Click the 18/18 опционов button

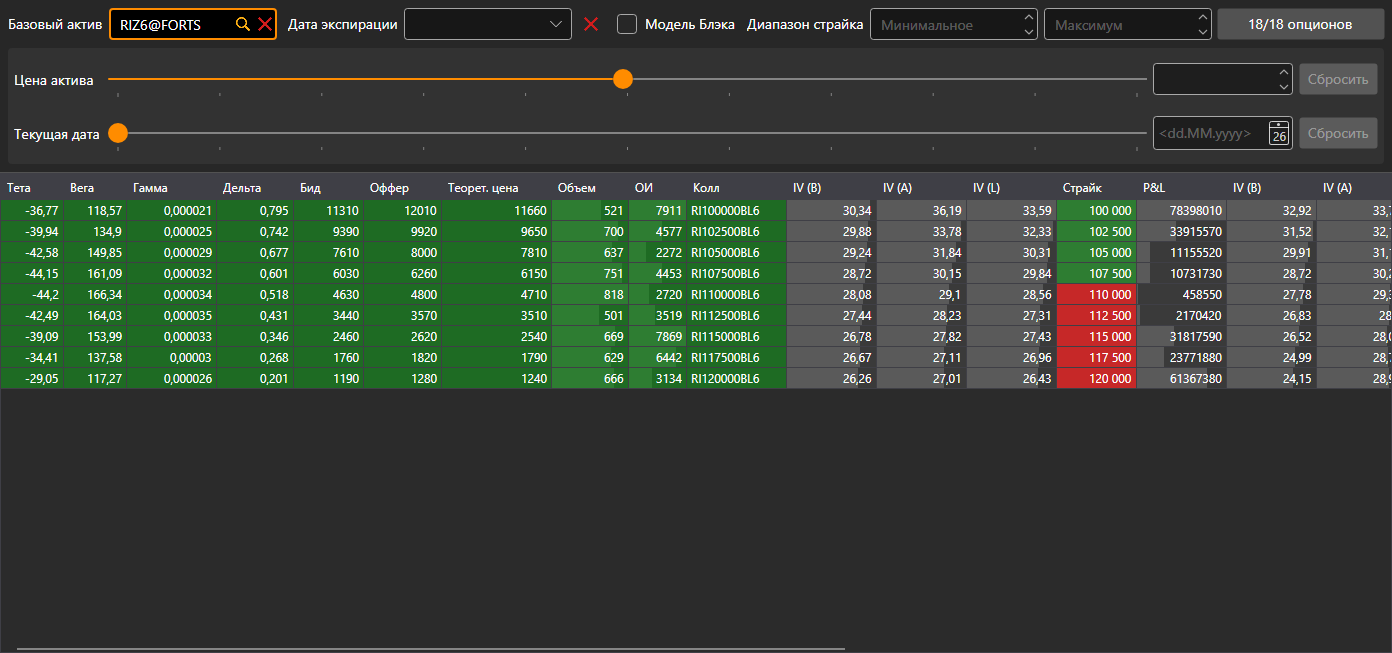coord(1300,24)
